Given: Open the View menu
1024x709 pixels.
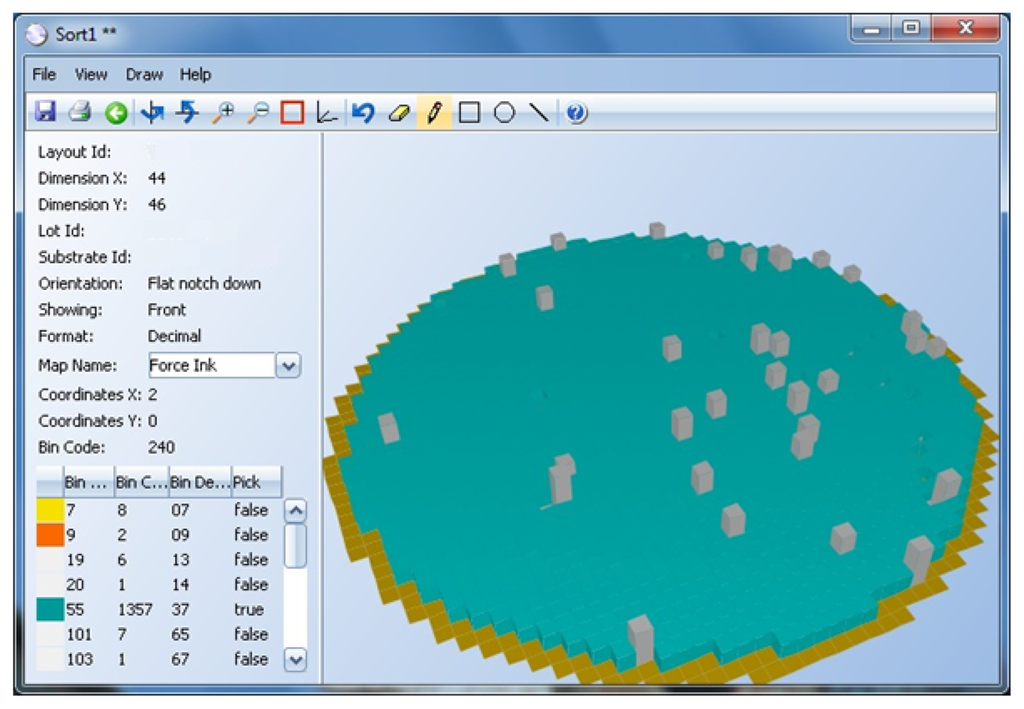Looking at the screenshot, I should tap(91, 74).
